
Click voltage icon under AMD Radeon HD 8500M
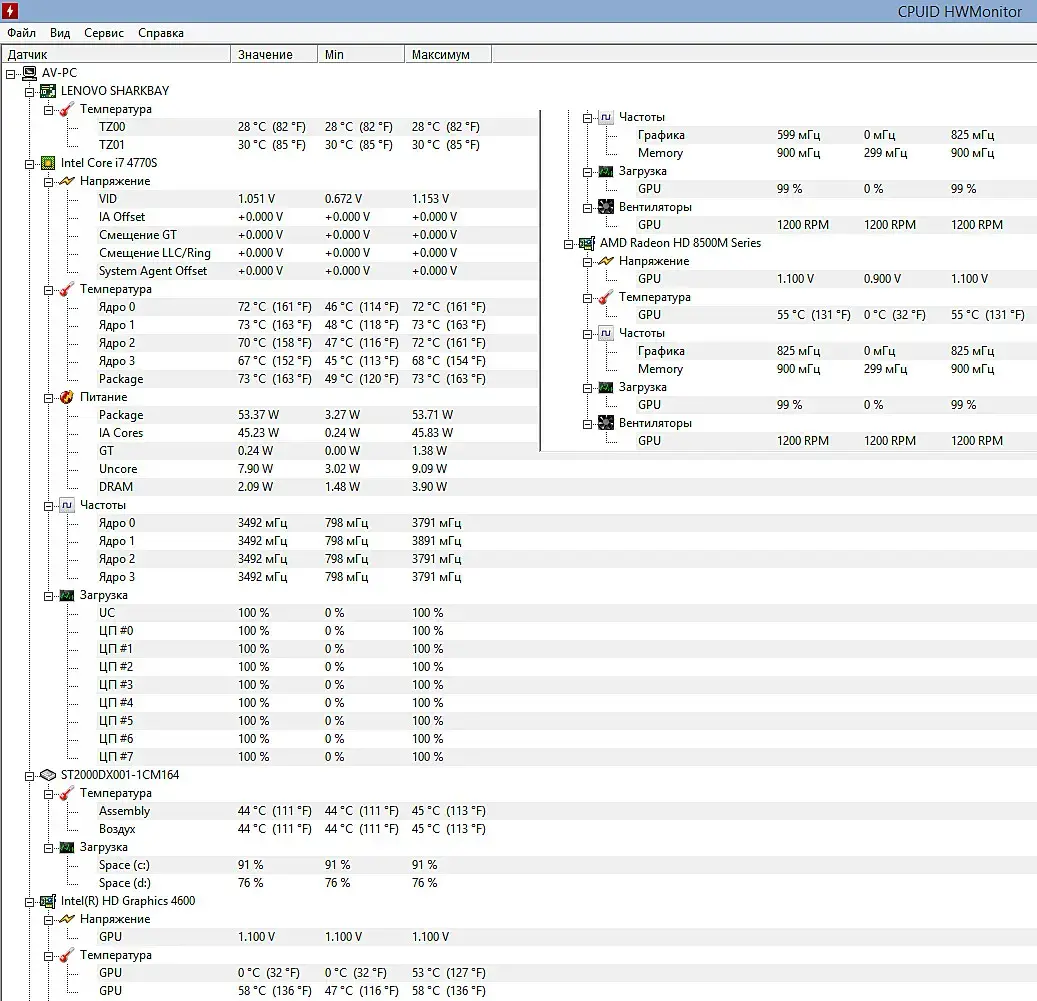(x=606, y=261)
